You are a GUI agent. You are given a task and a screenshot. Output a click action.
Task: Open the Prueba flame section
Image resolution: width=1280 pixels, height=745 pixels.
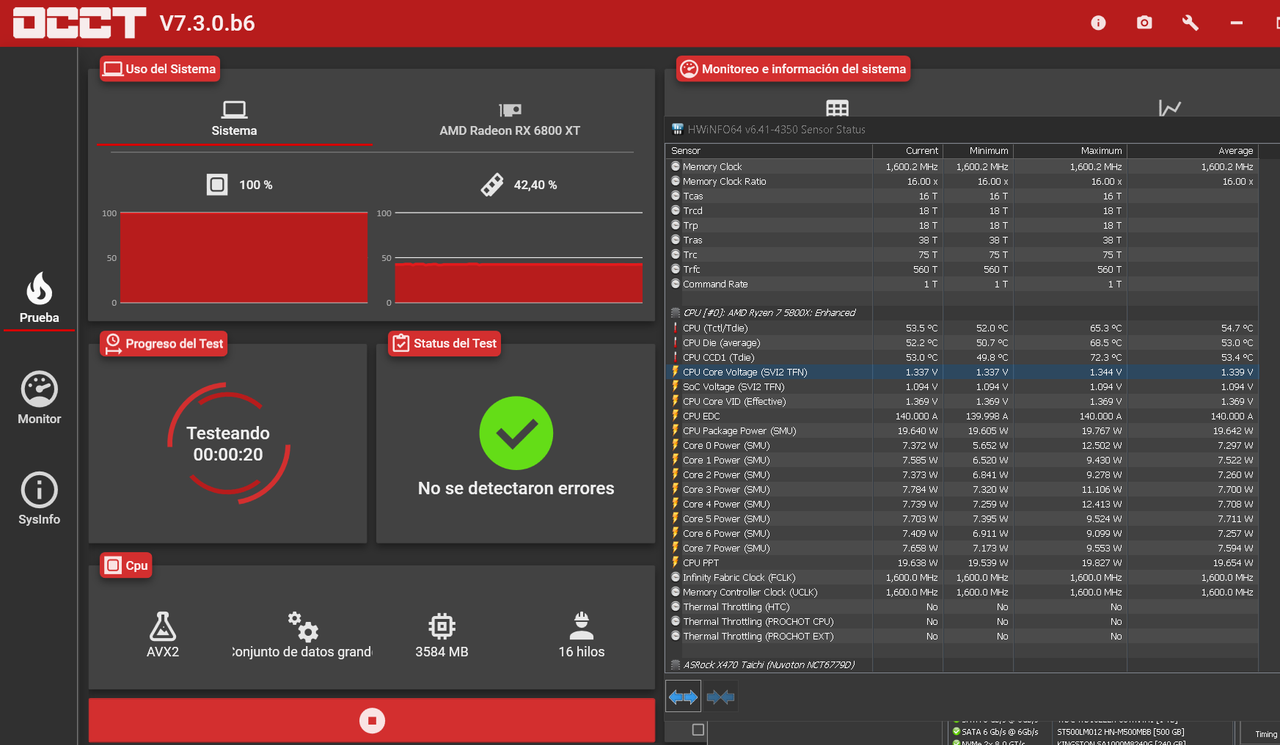click(39, 299)
